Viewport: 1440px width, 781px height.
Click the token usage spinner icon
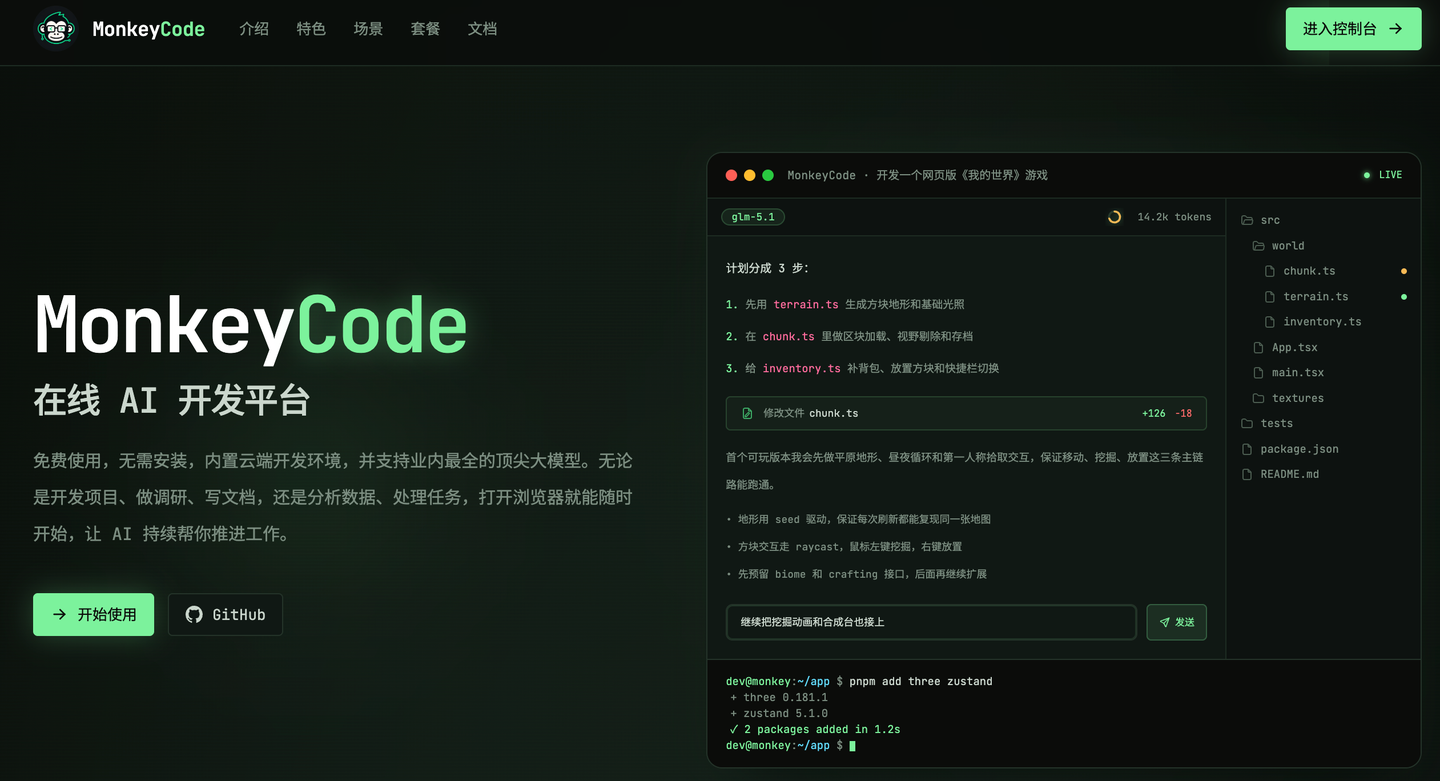[1114, 217]
